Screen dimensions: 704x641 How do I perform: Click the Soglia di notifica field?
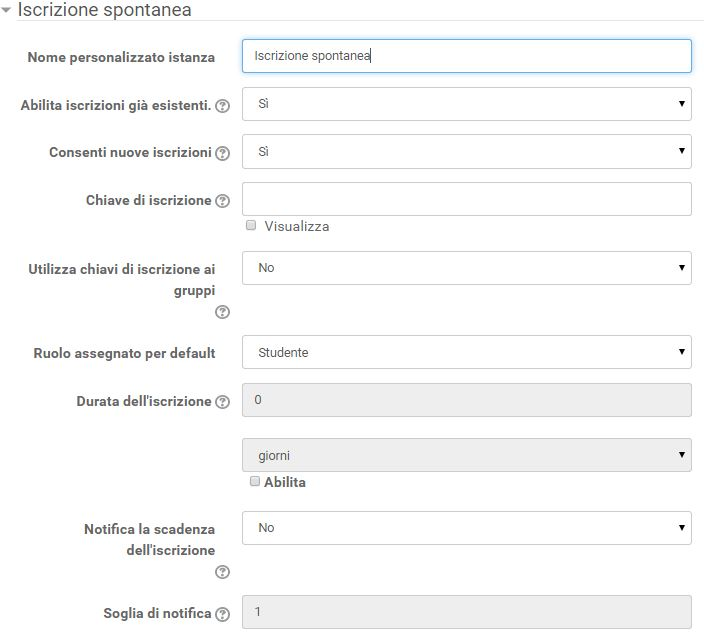pyautogui.click(x=466, y=612)
